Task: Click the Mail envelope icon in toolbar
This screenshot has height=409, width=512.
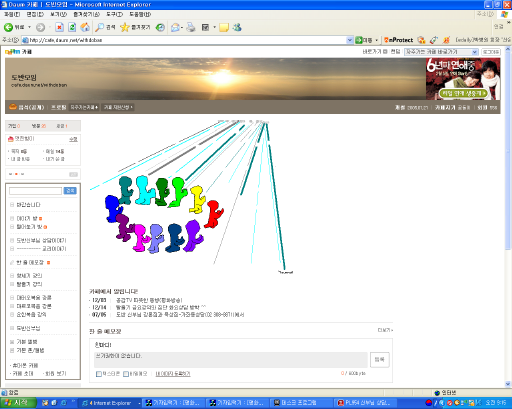Action: coord(175,28)
